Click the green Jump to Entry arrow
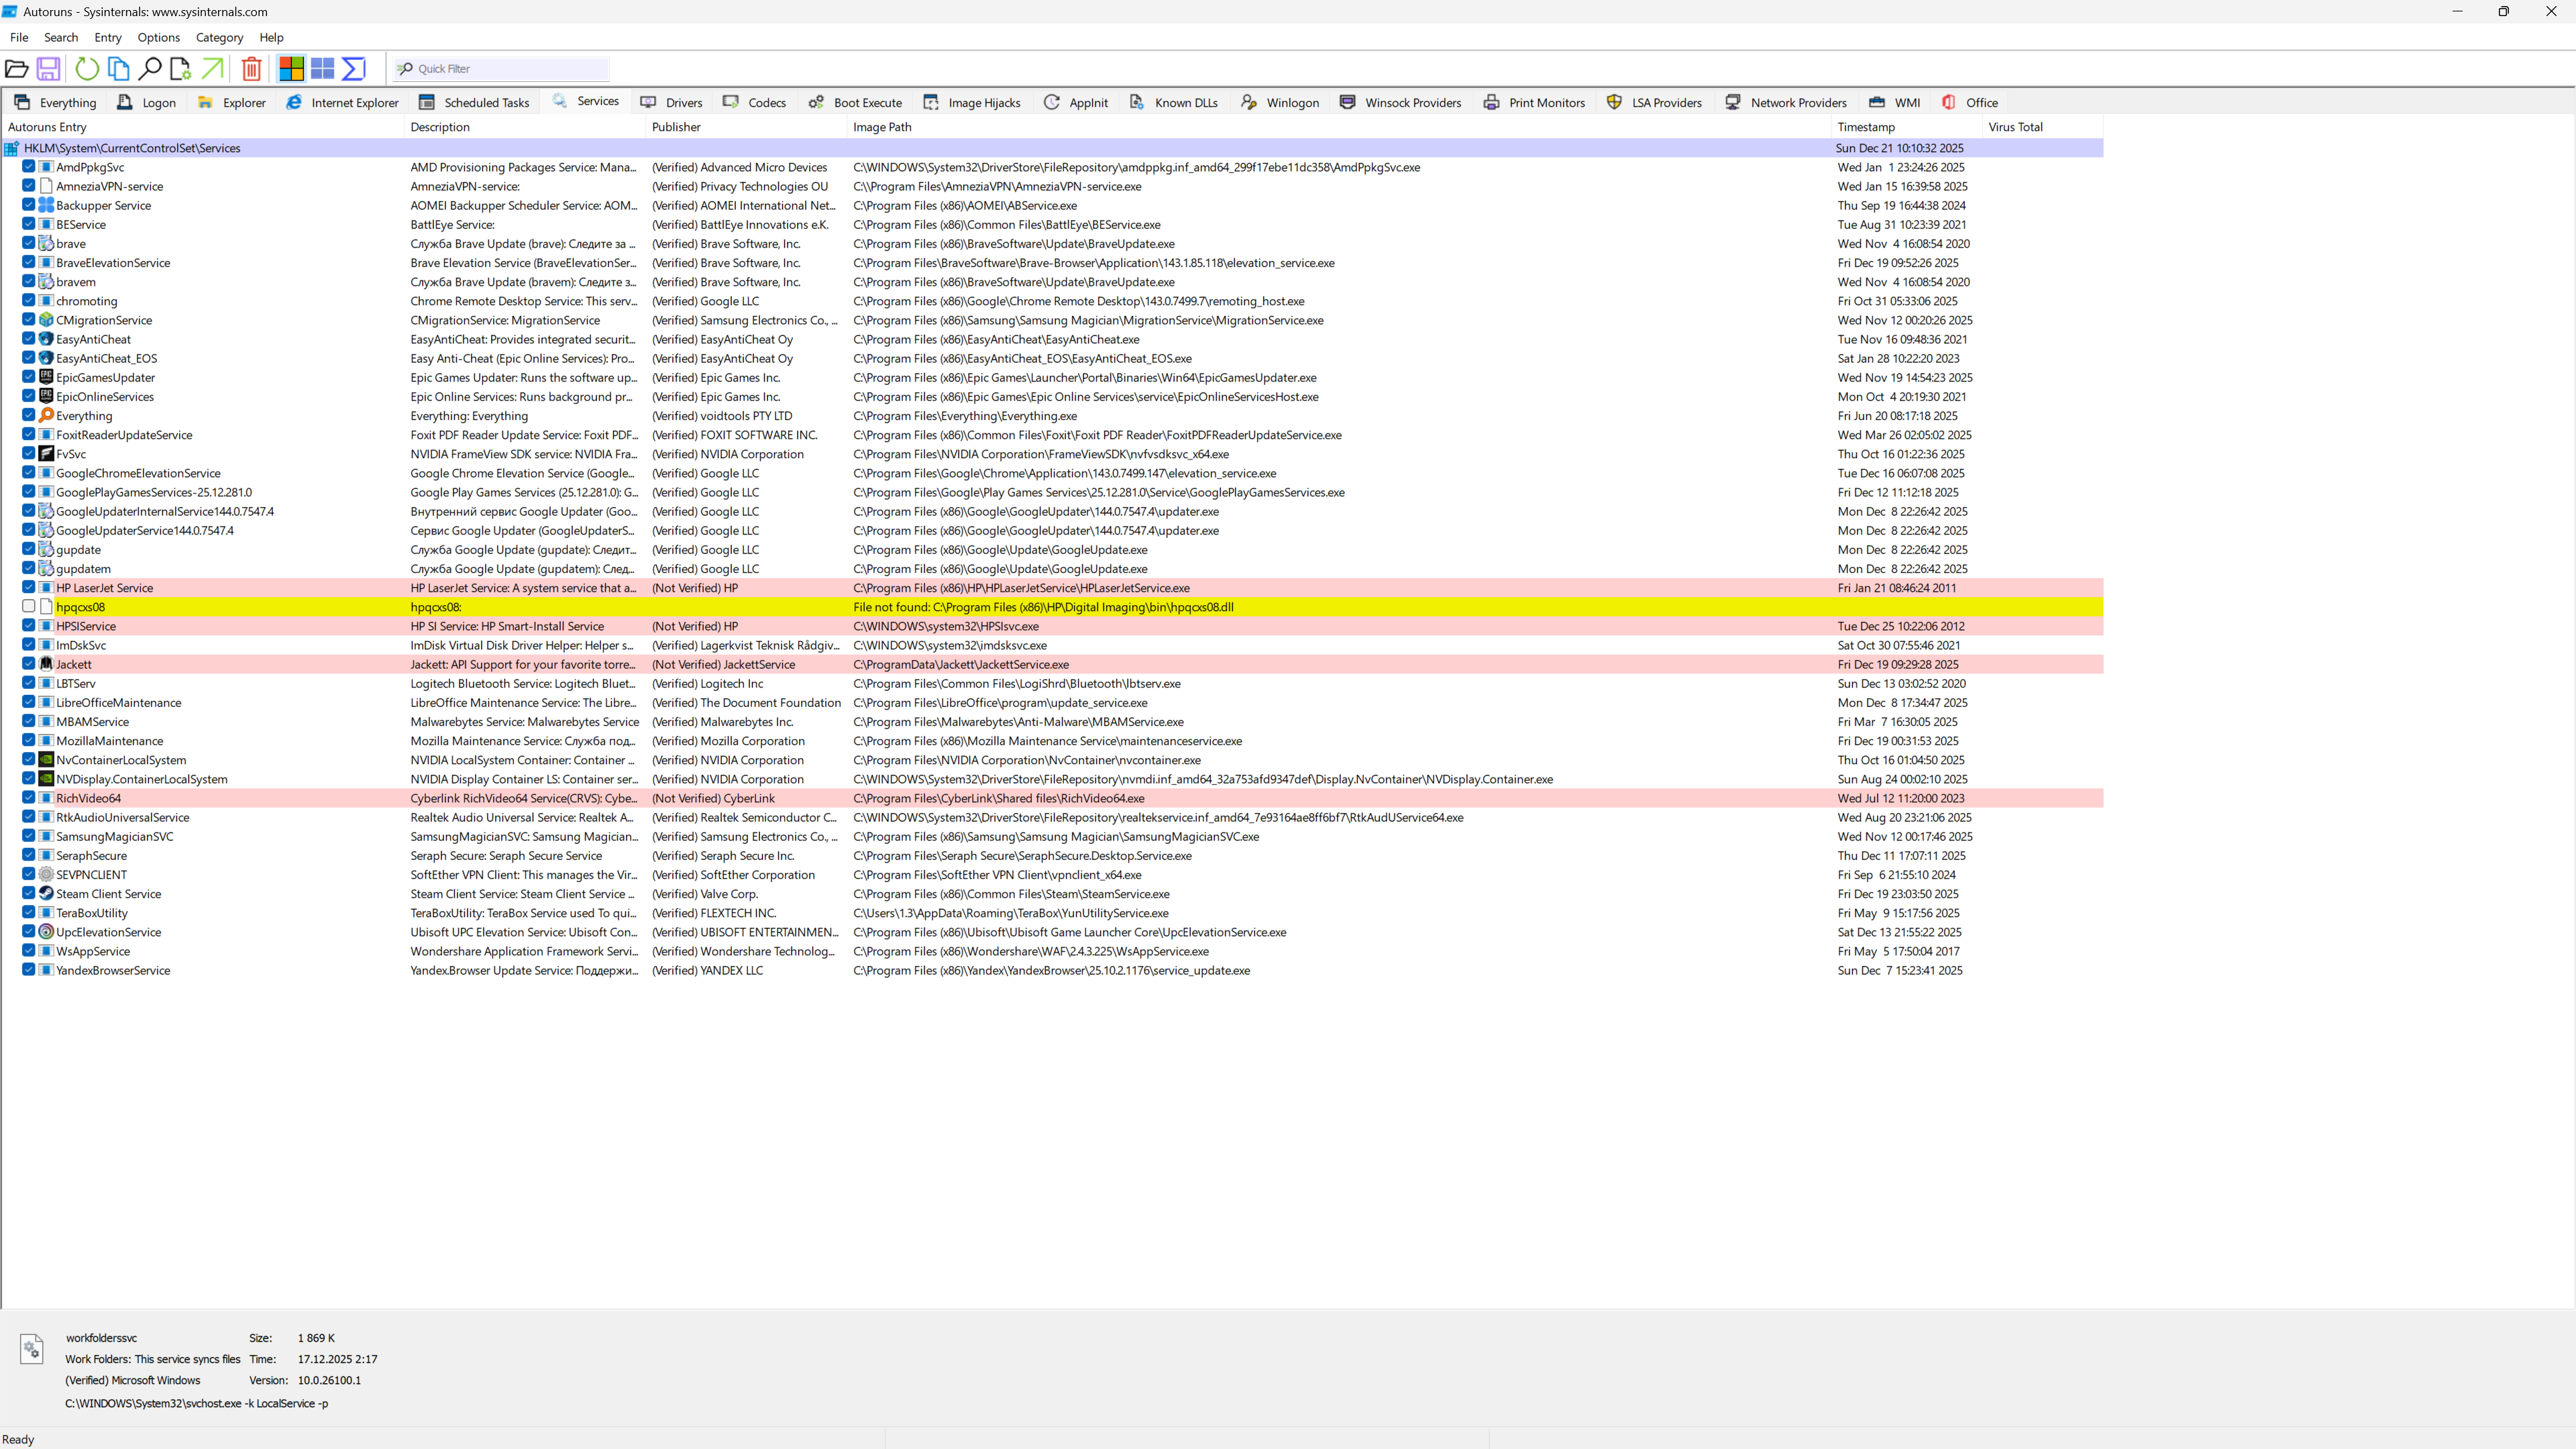This screenshot has width=2576, height=1449. pyautogui.click(x=212, y=68)
